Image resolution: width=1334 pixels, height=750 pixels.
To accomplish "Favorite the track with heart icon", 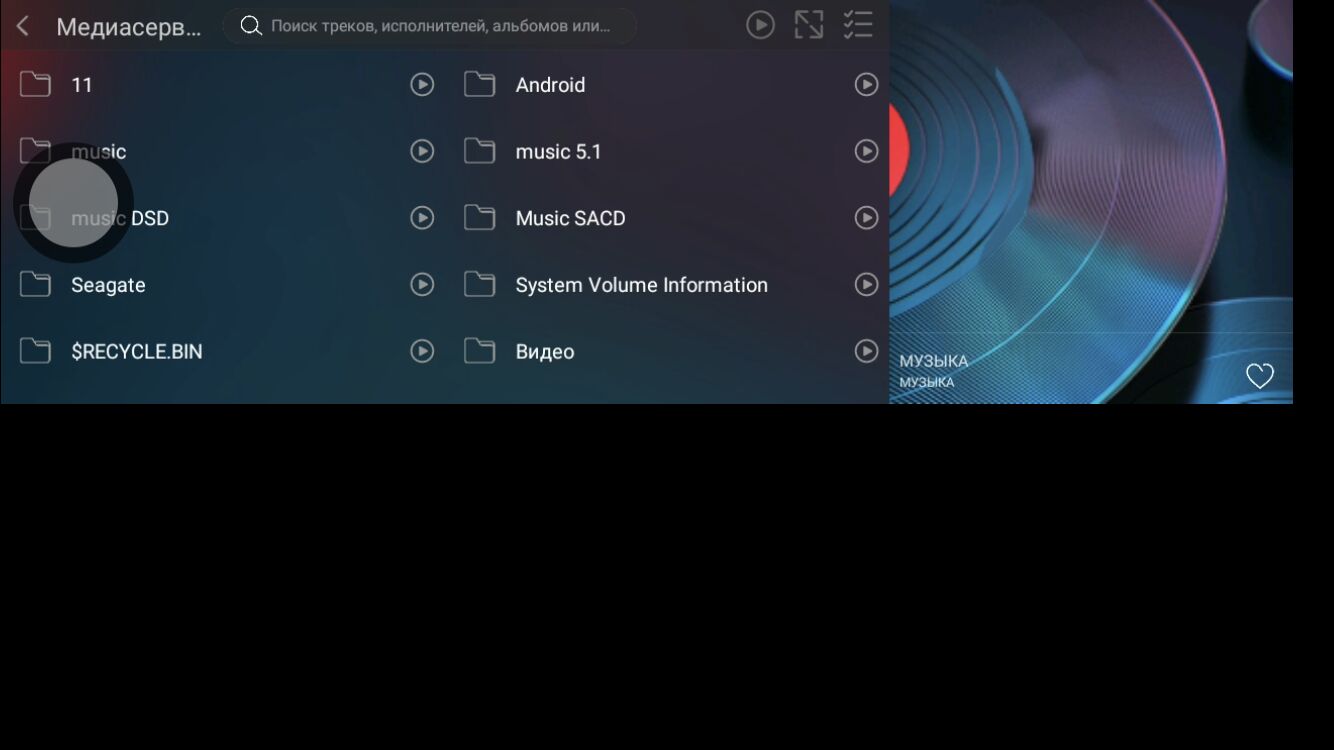I will pyautogui.click(x=1259, y=376).
